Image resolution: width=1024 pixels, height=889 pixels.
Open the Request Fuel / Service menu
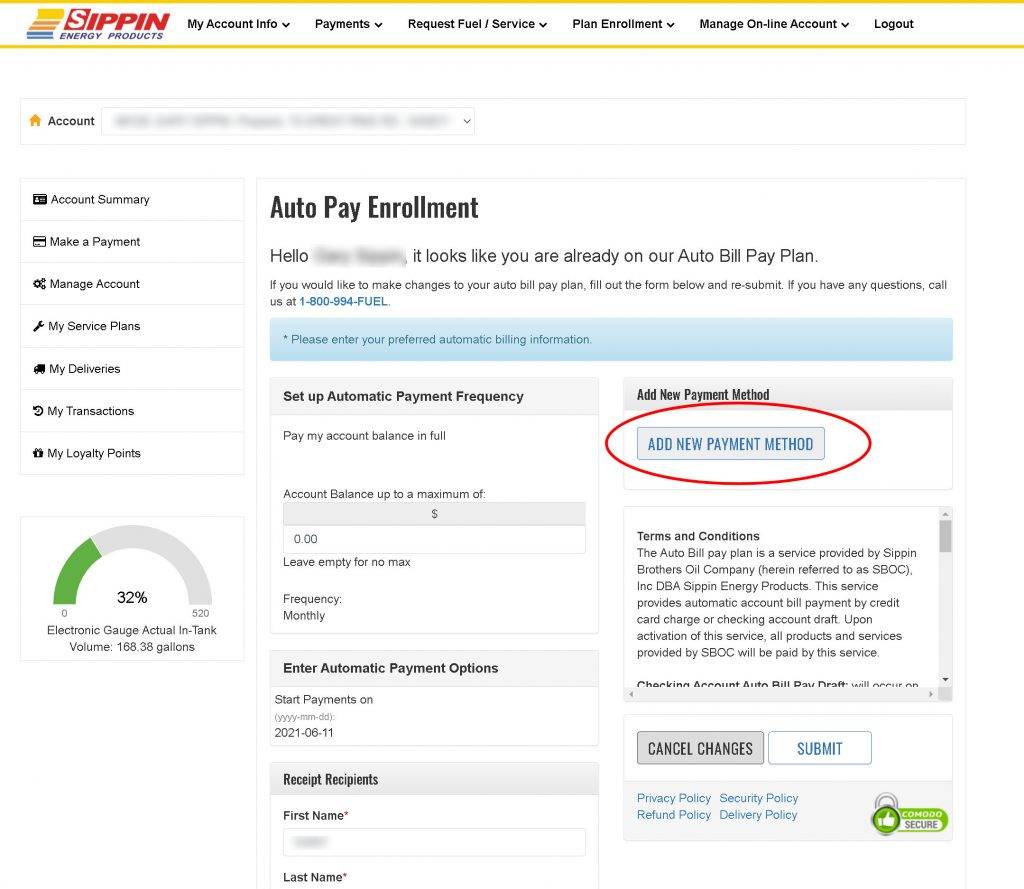click(477, 24)
